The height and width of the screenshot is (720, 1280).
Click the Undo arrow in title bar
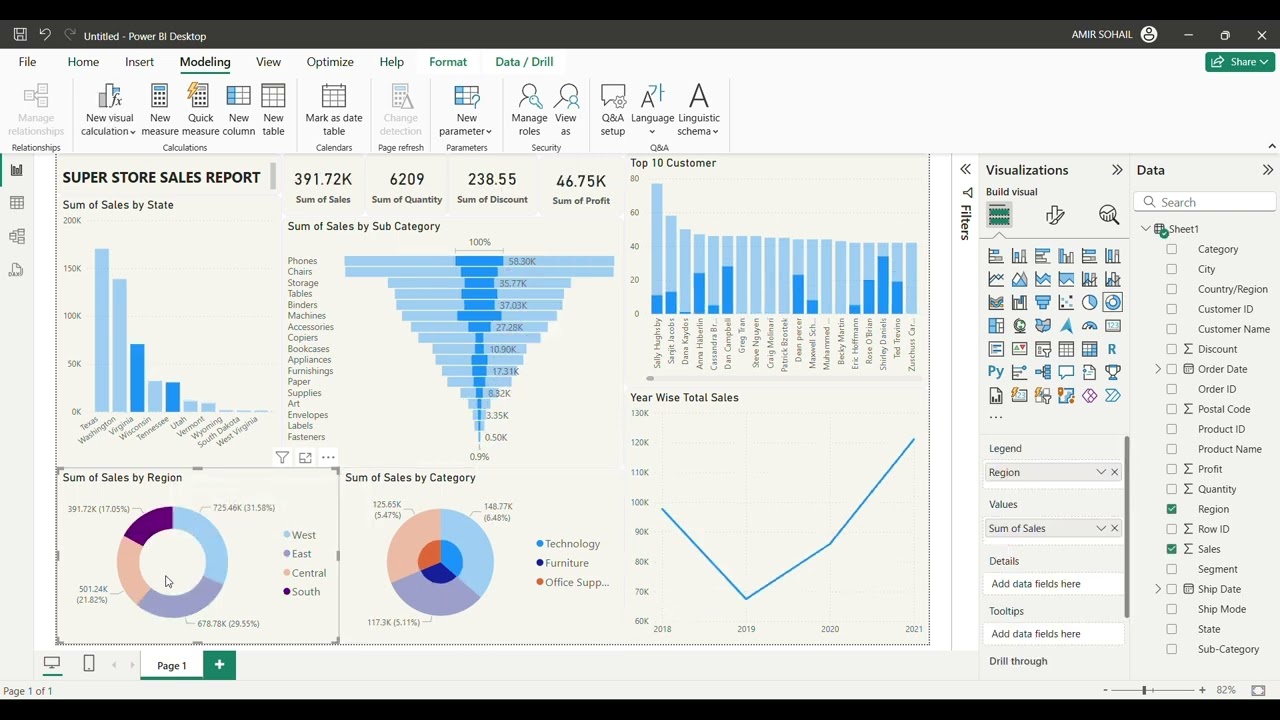click(45, 35)
